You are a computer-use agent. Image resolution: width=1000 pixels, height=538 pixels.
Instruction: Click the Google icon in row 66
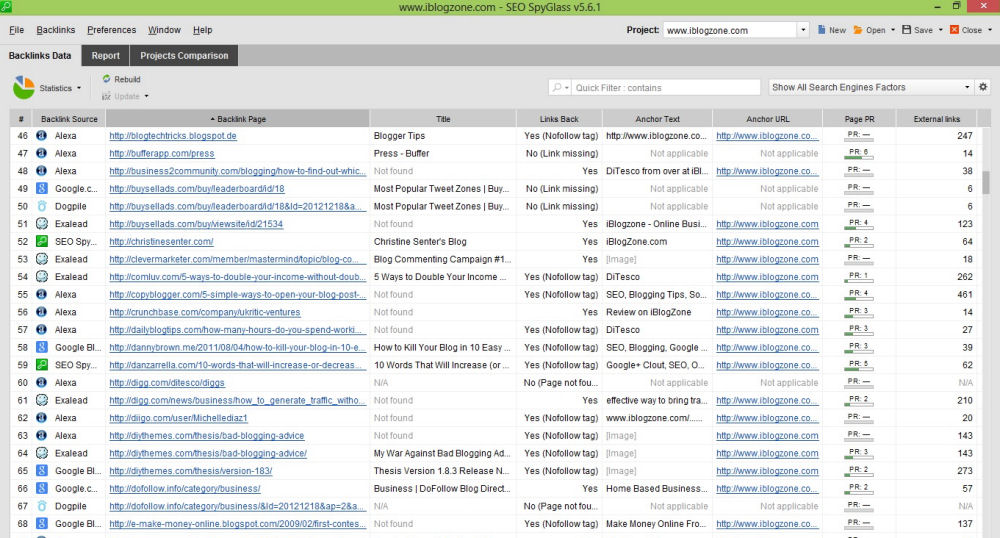point(41,488)
